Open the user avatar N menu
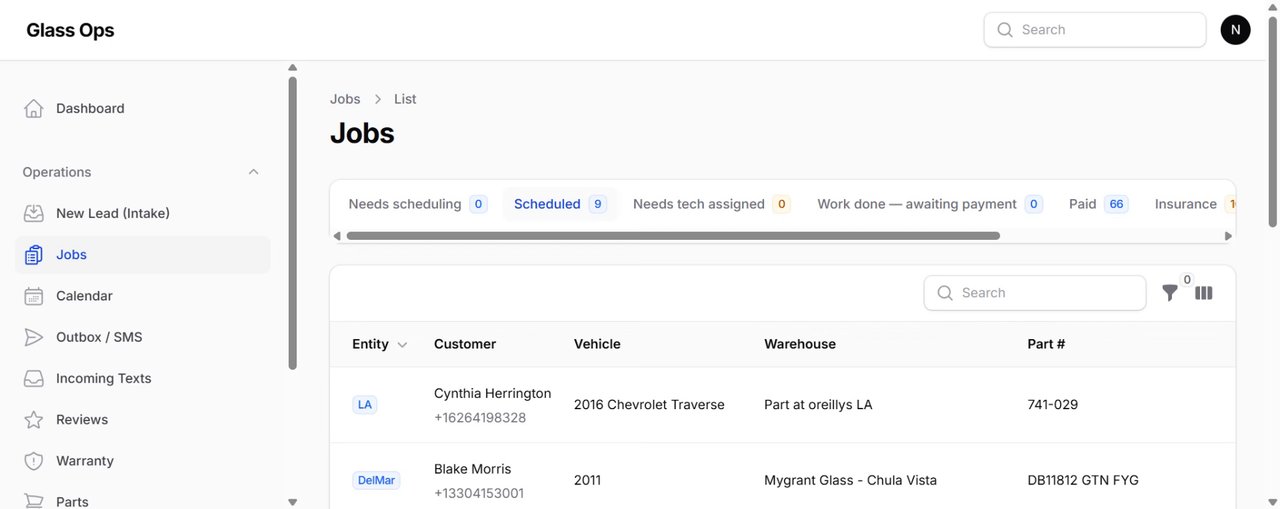 coord(1235,30)
